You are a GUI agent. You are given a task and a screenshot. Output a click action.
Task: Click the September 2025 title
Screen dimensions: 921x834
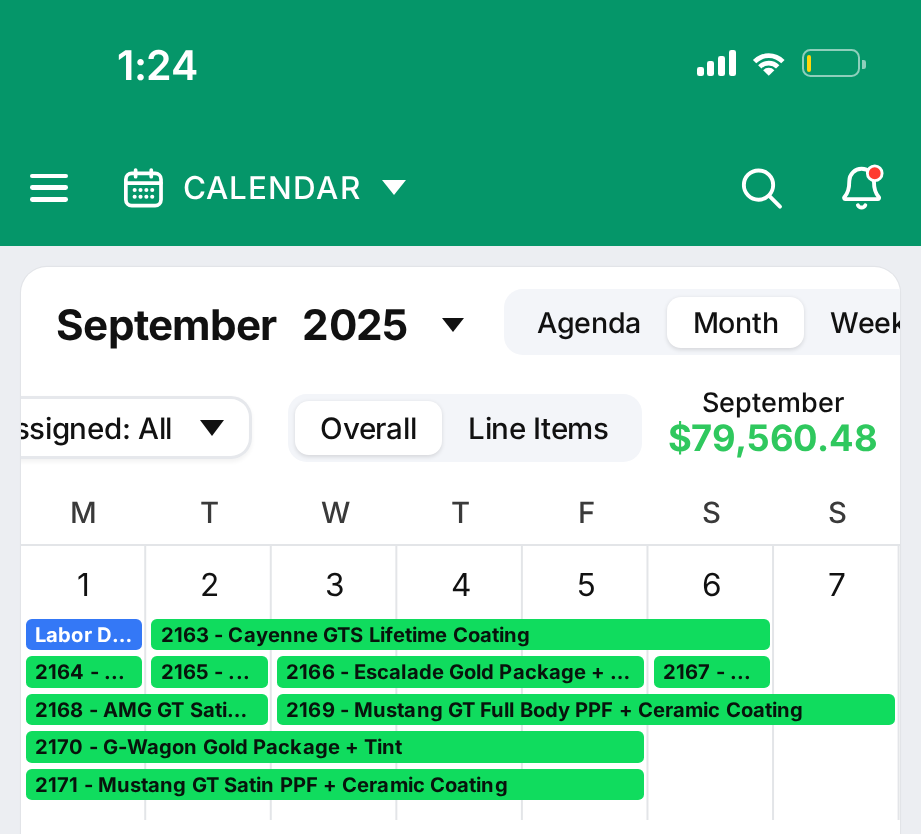[x=231, y=325]
